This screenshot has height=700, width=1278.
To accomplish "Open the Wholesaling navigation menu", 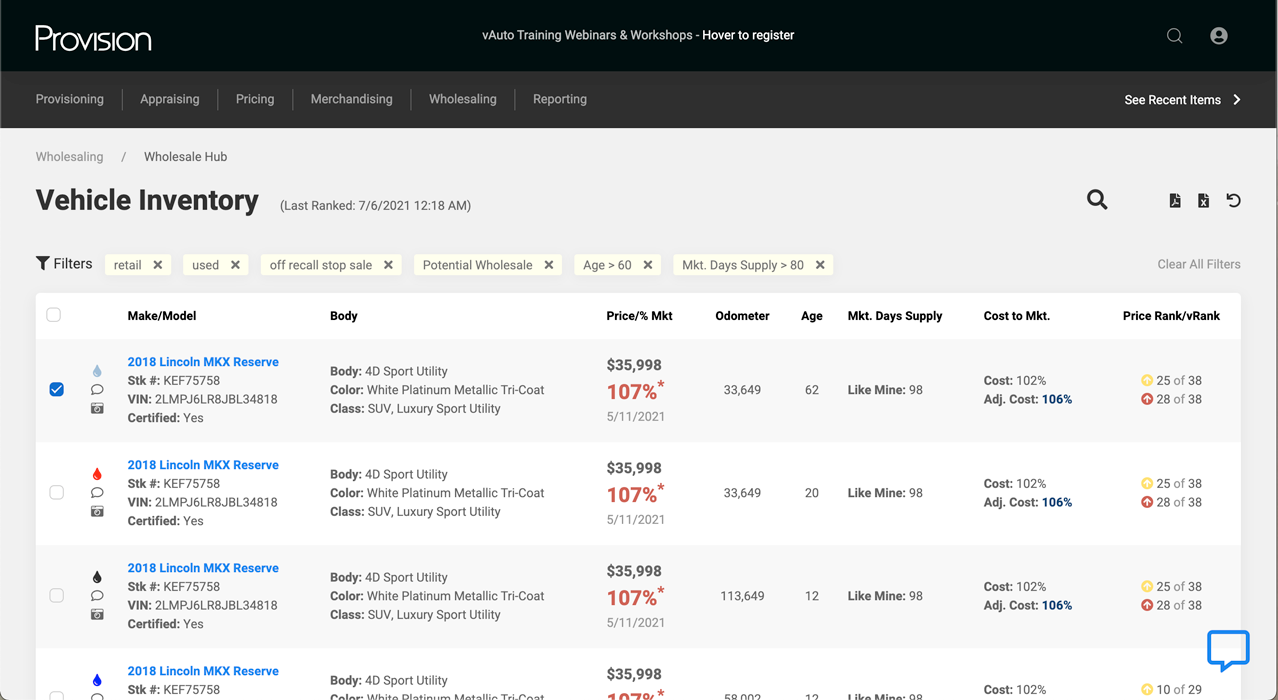I will 462,99.
